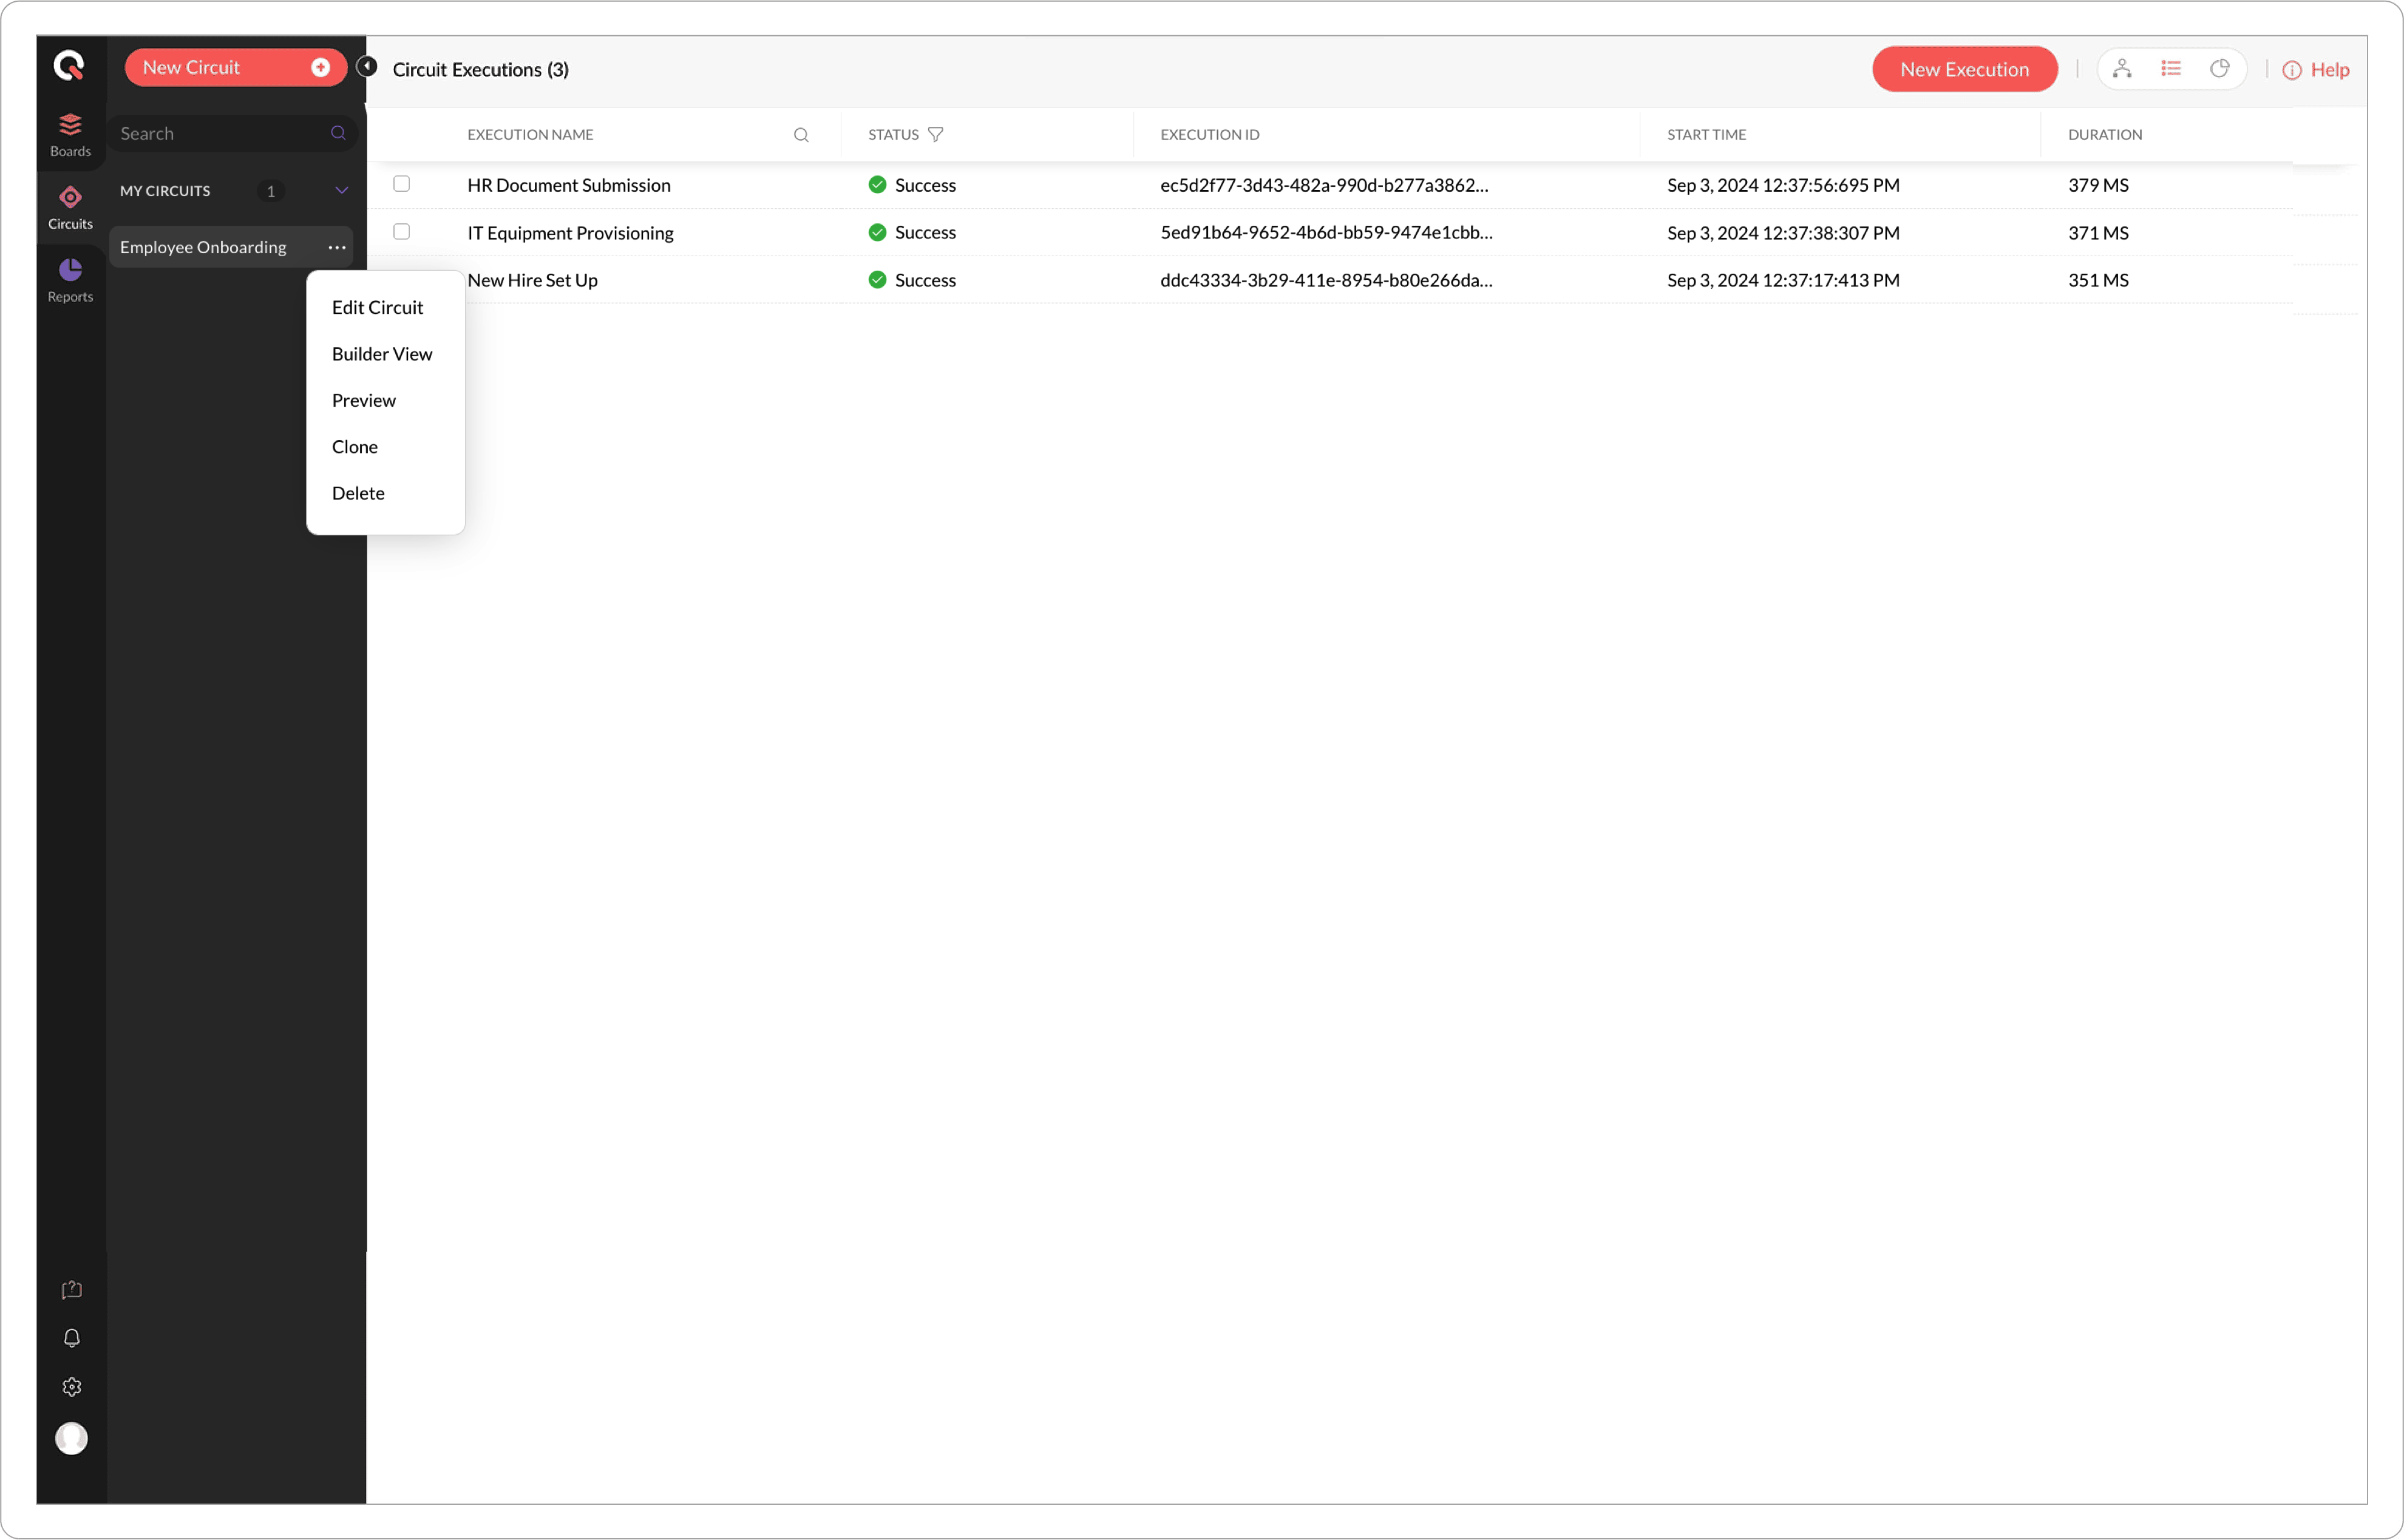This screenshot has height=1540, width=2404.
Task: Switch to the list view icon
Action: coord(2170,69)
